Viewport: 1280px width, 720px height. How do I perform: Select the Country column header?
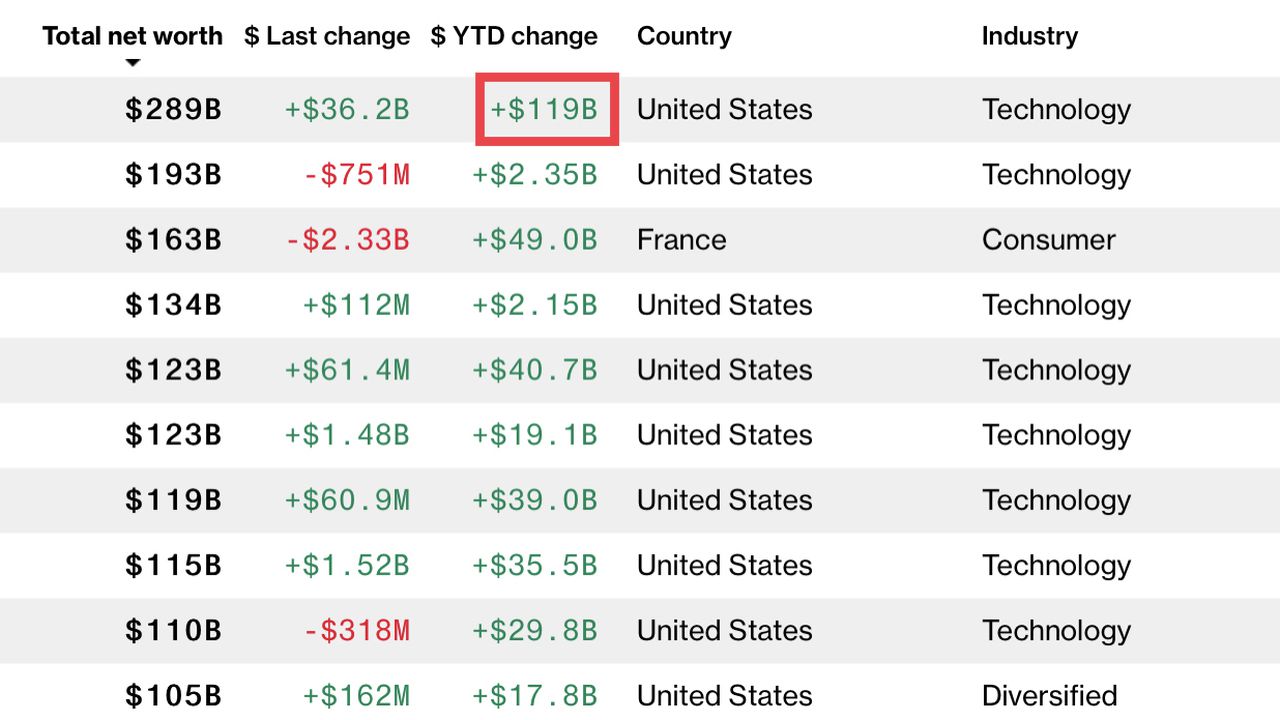tap(684, 36)
